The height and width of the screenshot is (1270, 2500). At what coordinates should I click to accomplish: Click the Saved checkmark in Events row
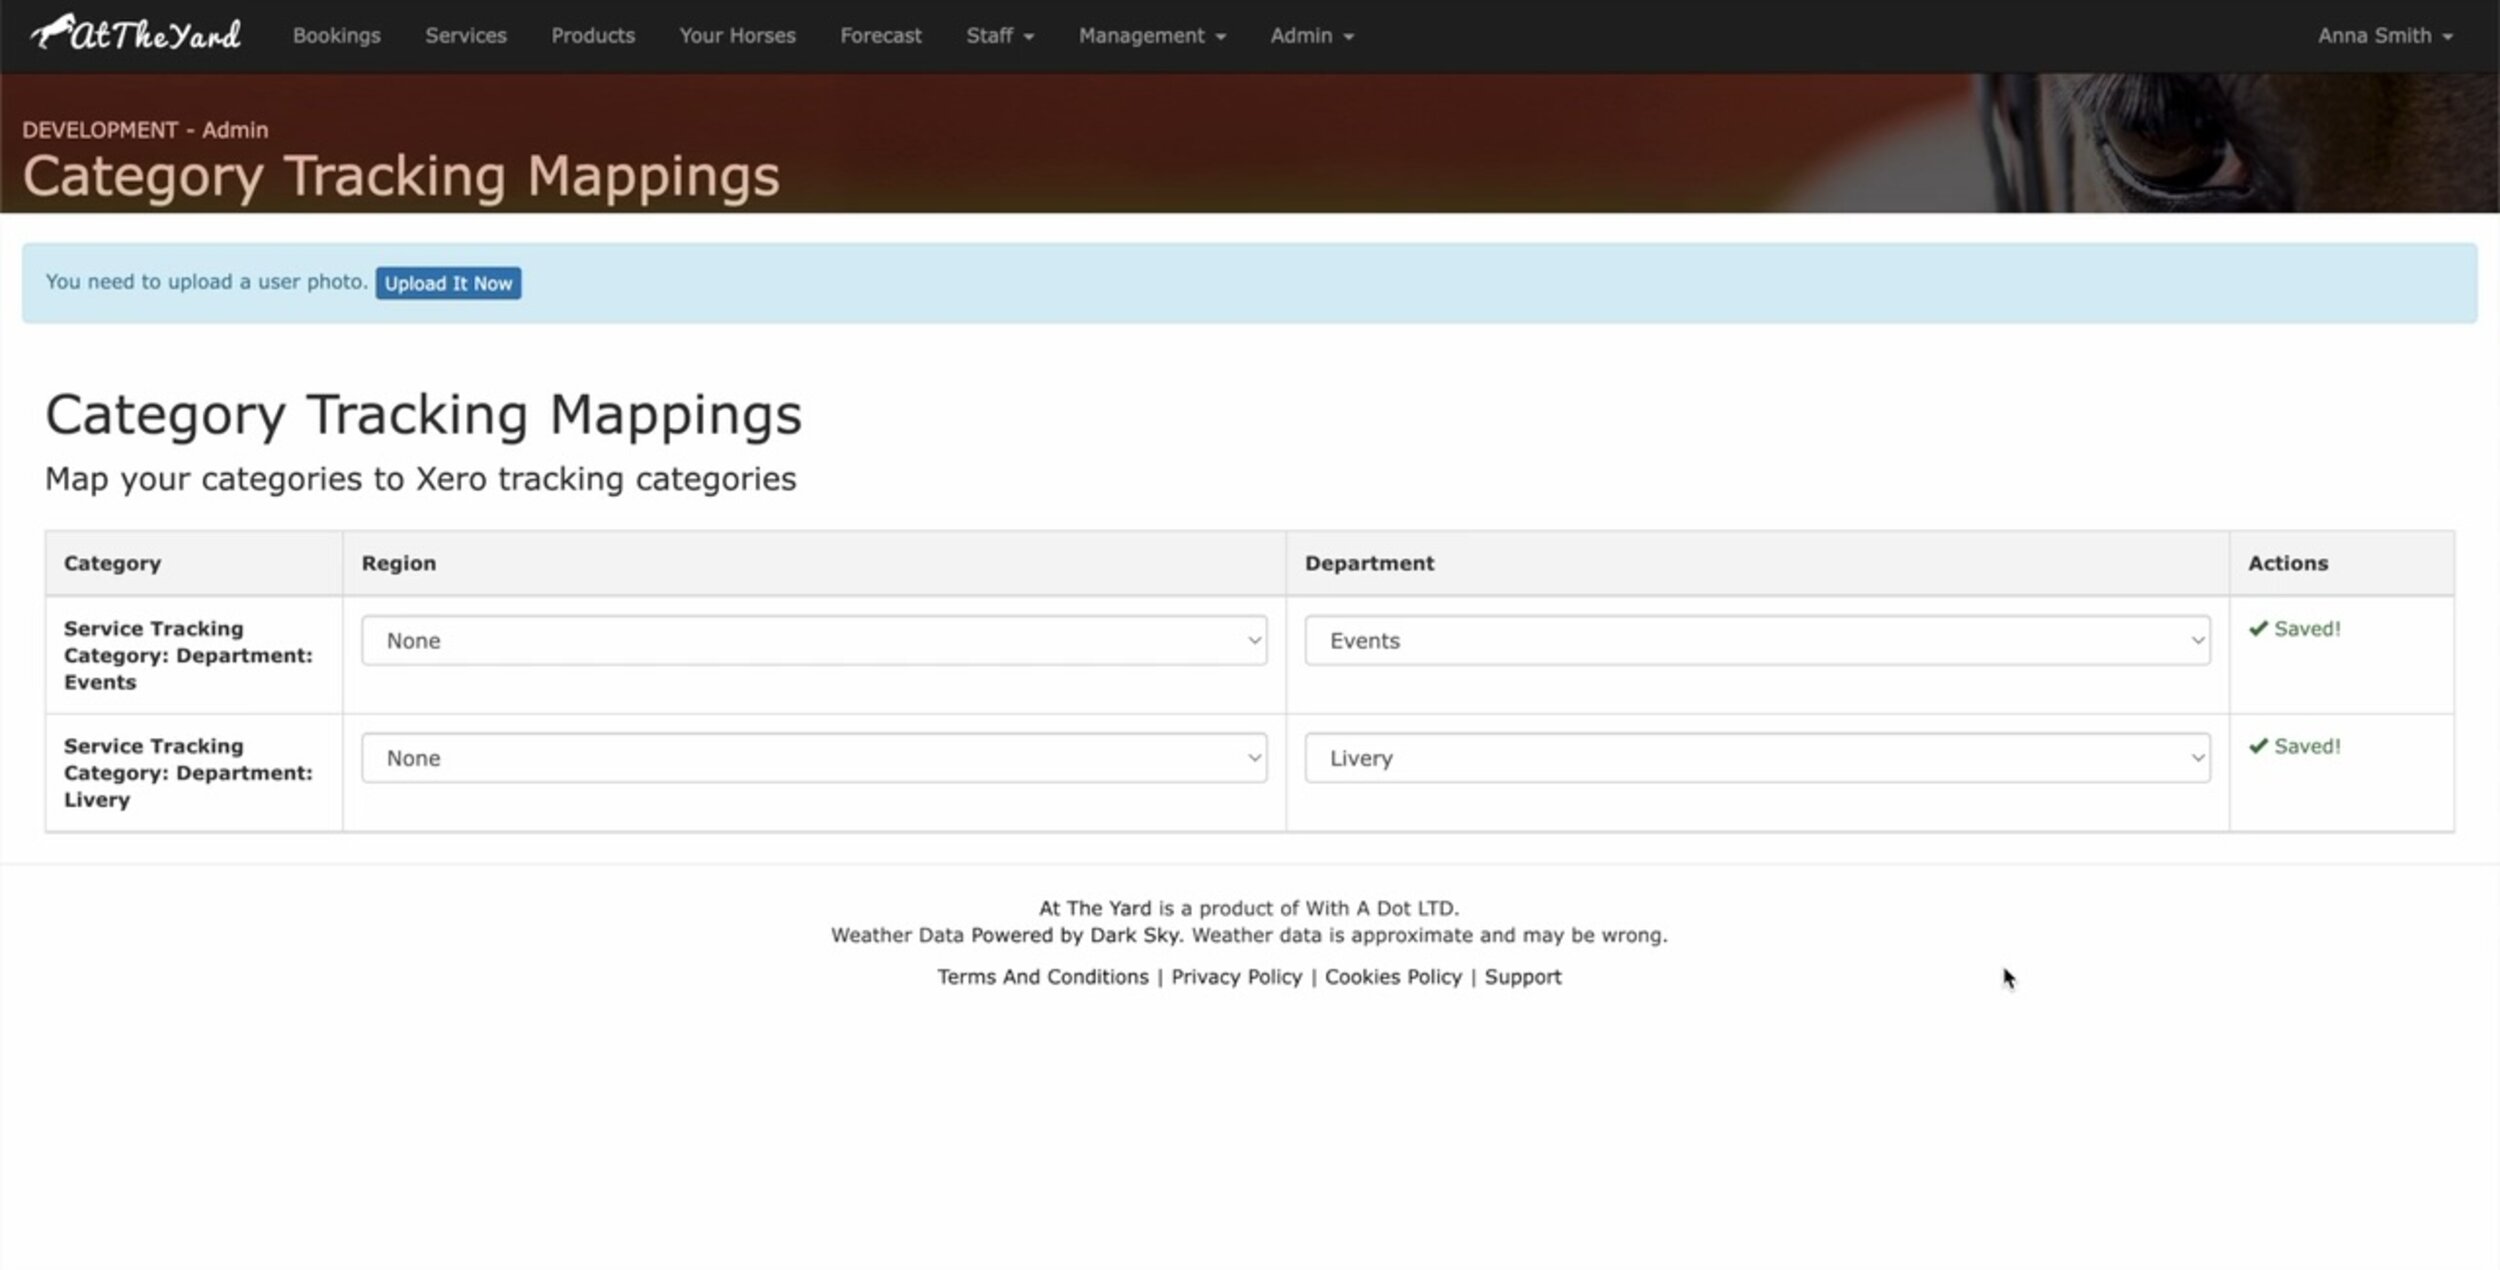[x=2258, y=629]
